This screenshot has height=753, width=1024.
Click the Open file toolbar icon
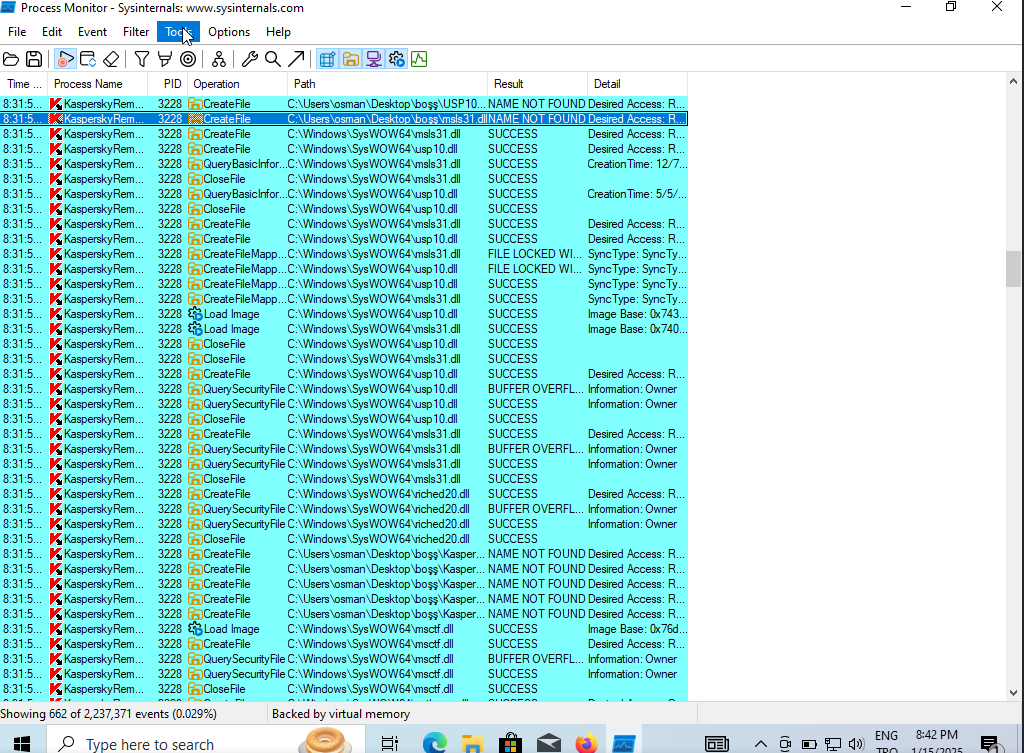11,59
